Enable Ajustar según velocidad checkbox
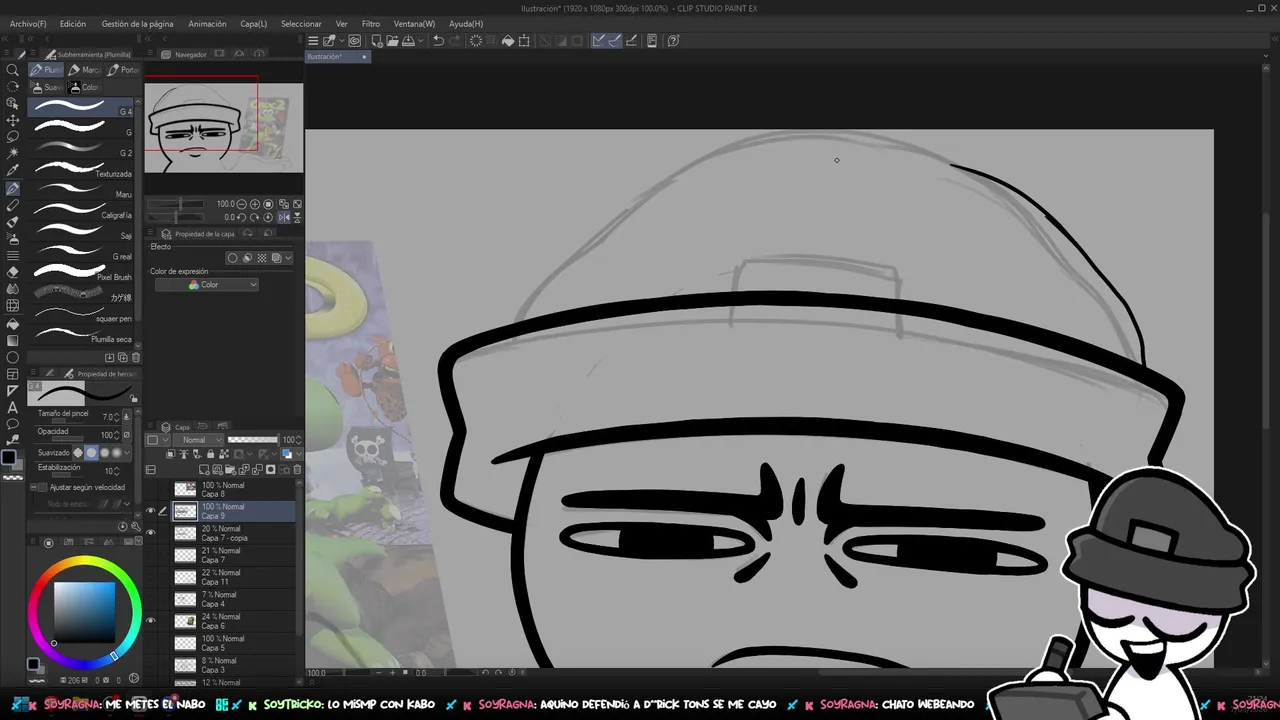 [x=42, y=488]
